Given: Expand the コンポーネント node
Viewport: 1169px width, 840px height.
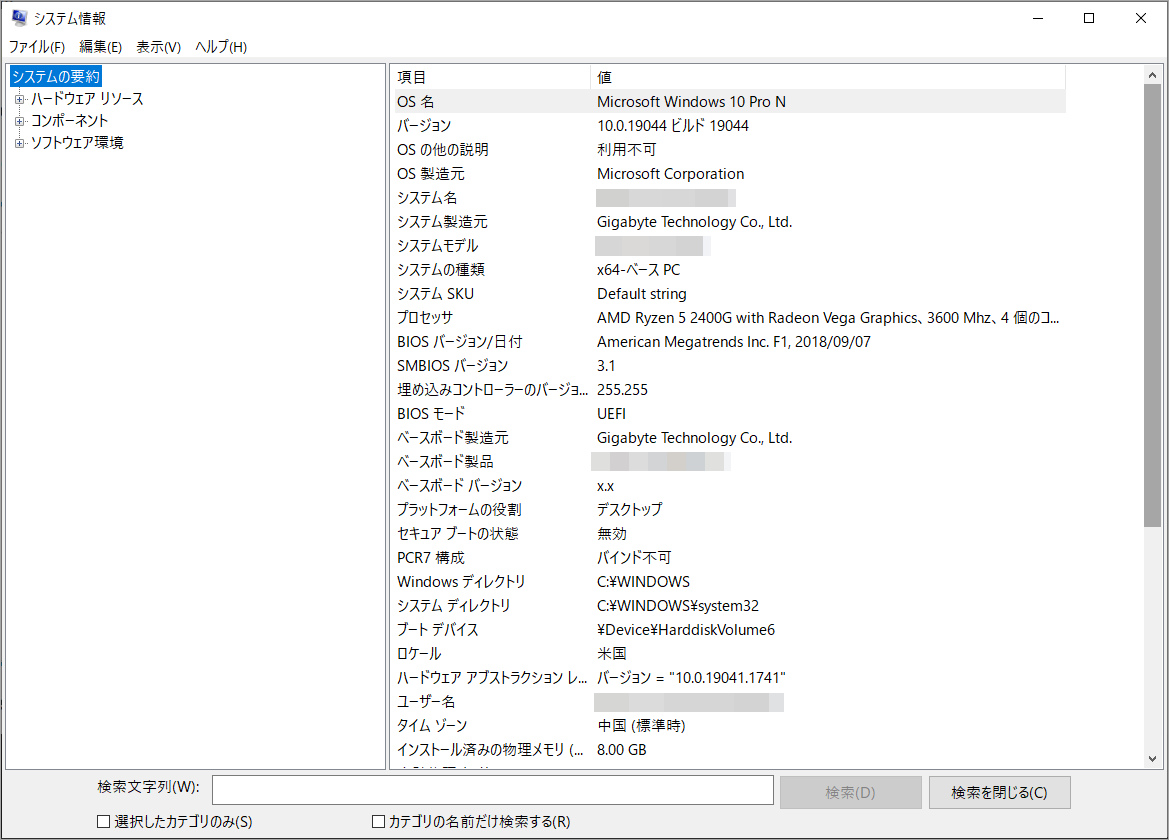Looking at the screenshot, I should [19, 121].
